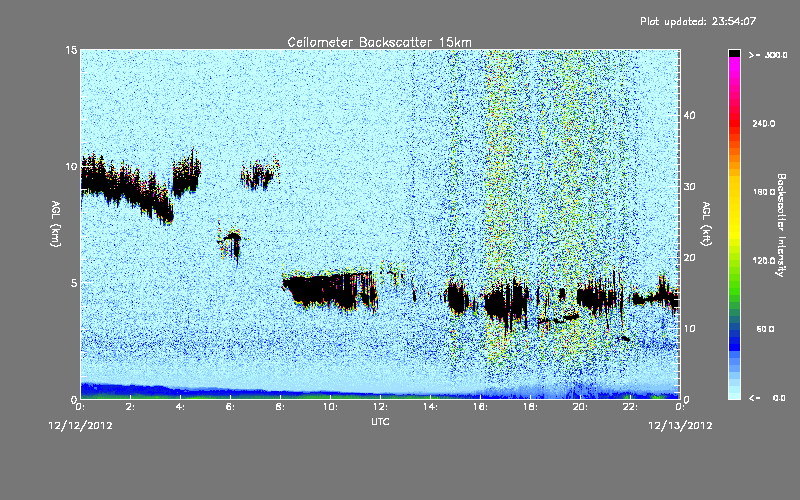Screen dimensions: 800x500
Task: Click the '180.0' colorbar value
Action: (x=764, y=192)
